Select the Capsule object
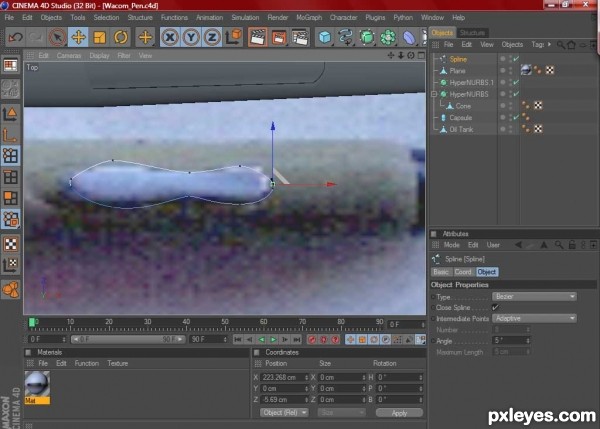The width and height of the screenshot is (600, 429). 461,118
